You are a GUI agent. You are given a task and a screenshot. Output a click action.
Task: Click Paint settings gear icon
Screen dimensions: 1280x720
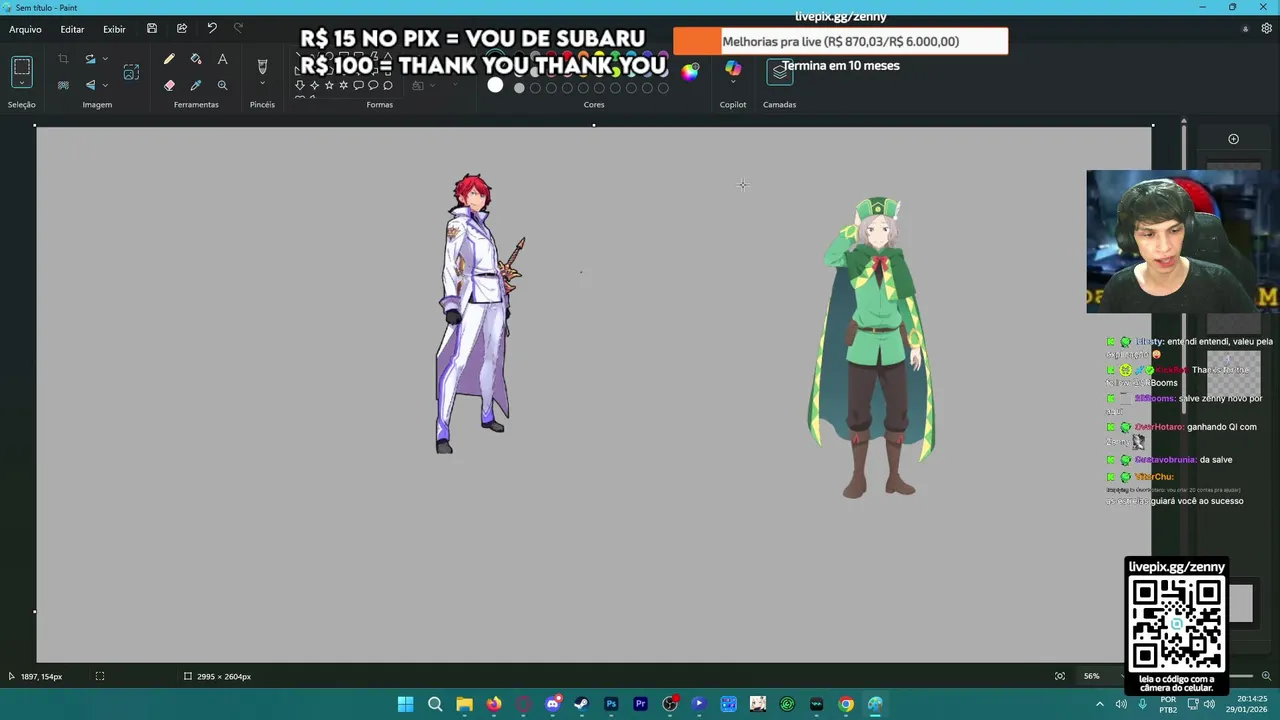(x=1267, y=29)
